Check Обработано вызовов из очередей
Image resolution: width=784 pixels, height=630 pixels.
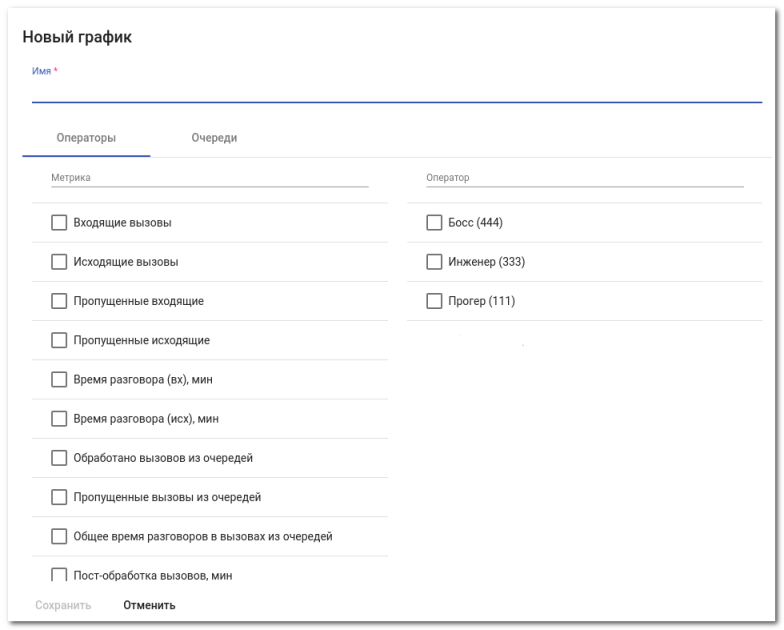59,458
